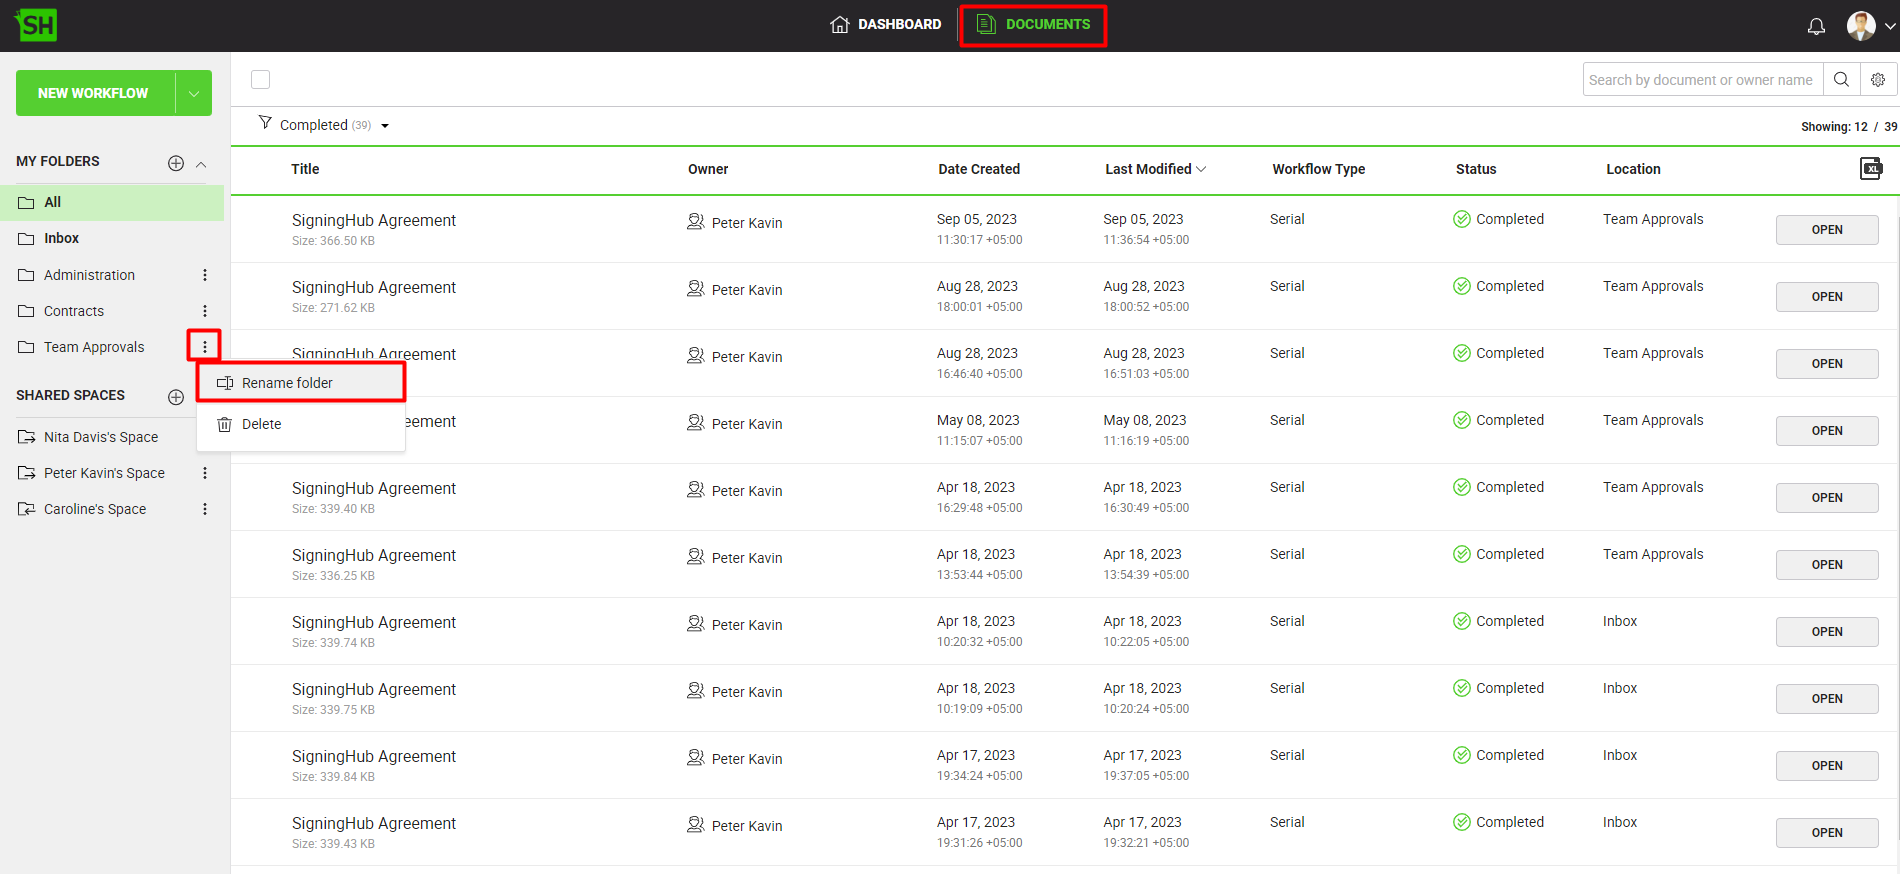Click the SigningHub logo
Image resolution: width=1900 pixels, height=874 pixels.
[37, 25]
